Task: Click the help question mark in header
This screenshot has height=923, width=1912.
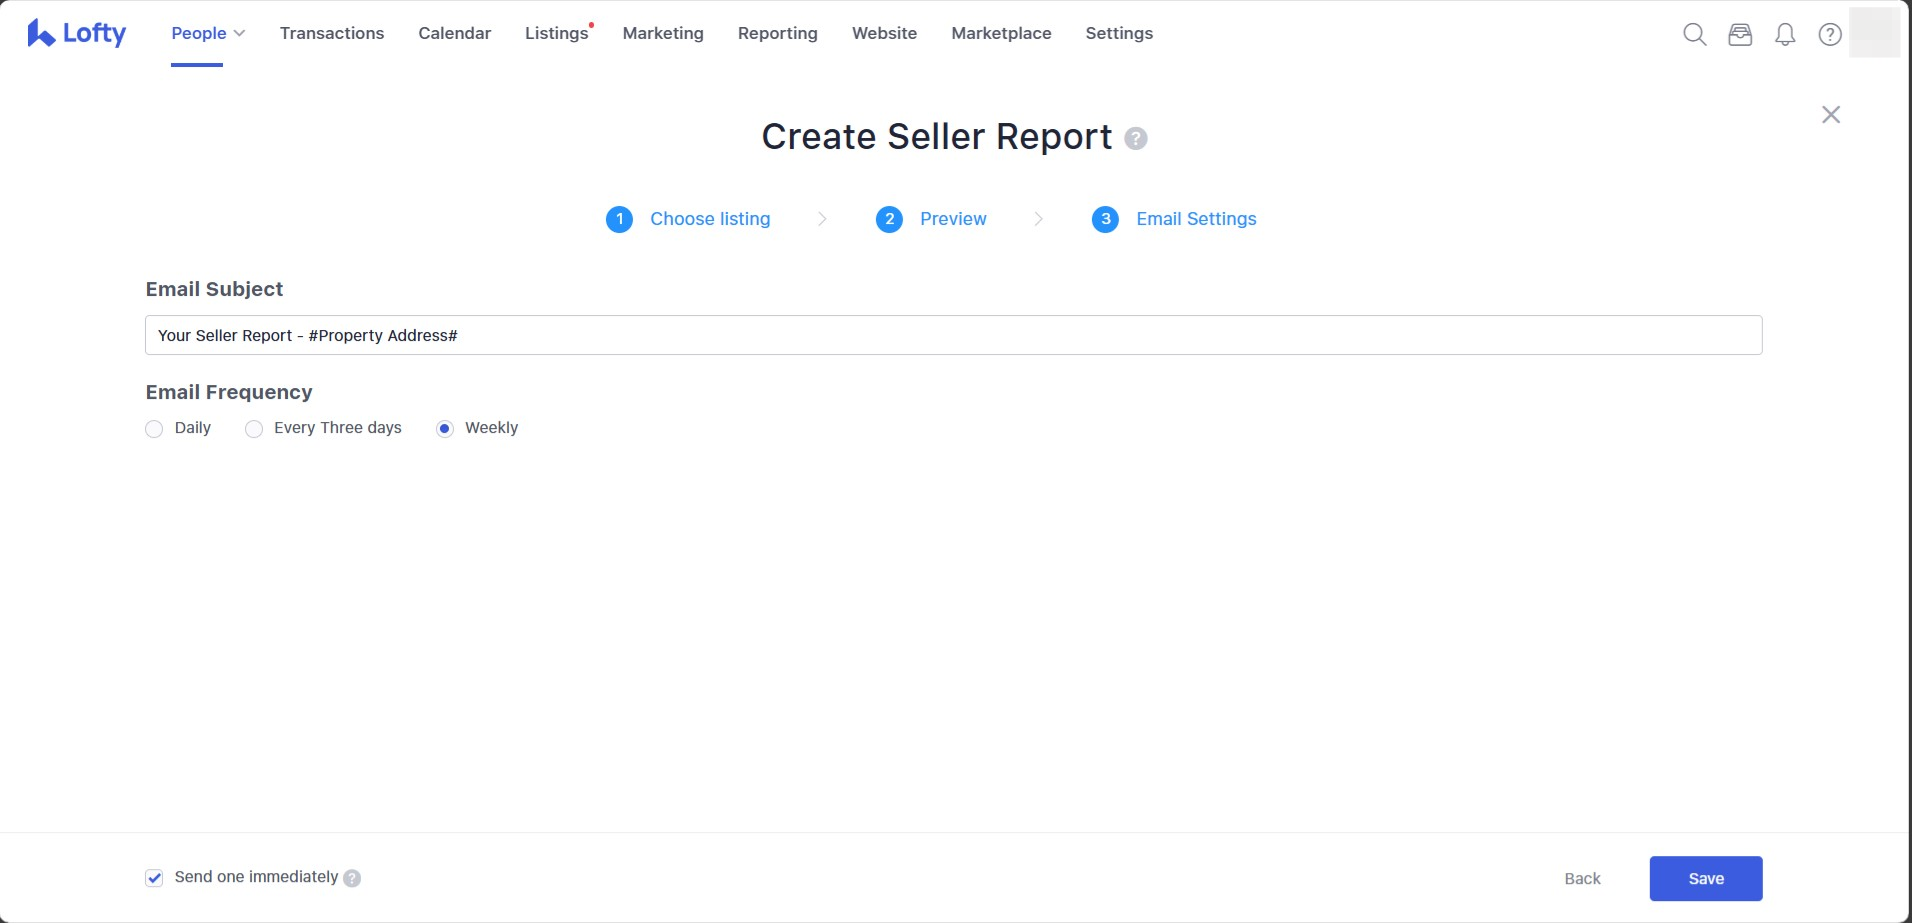Action: pos(1830,34)
